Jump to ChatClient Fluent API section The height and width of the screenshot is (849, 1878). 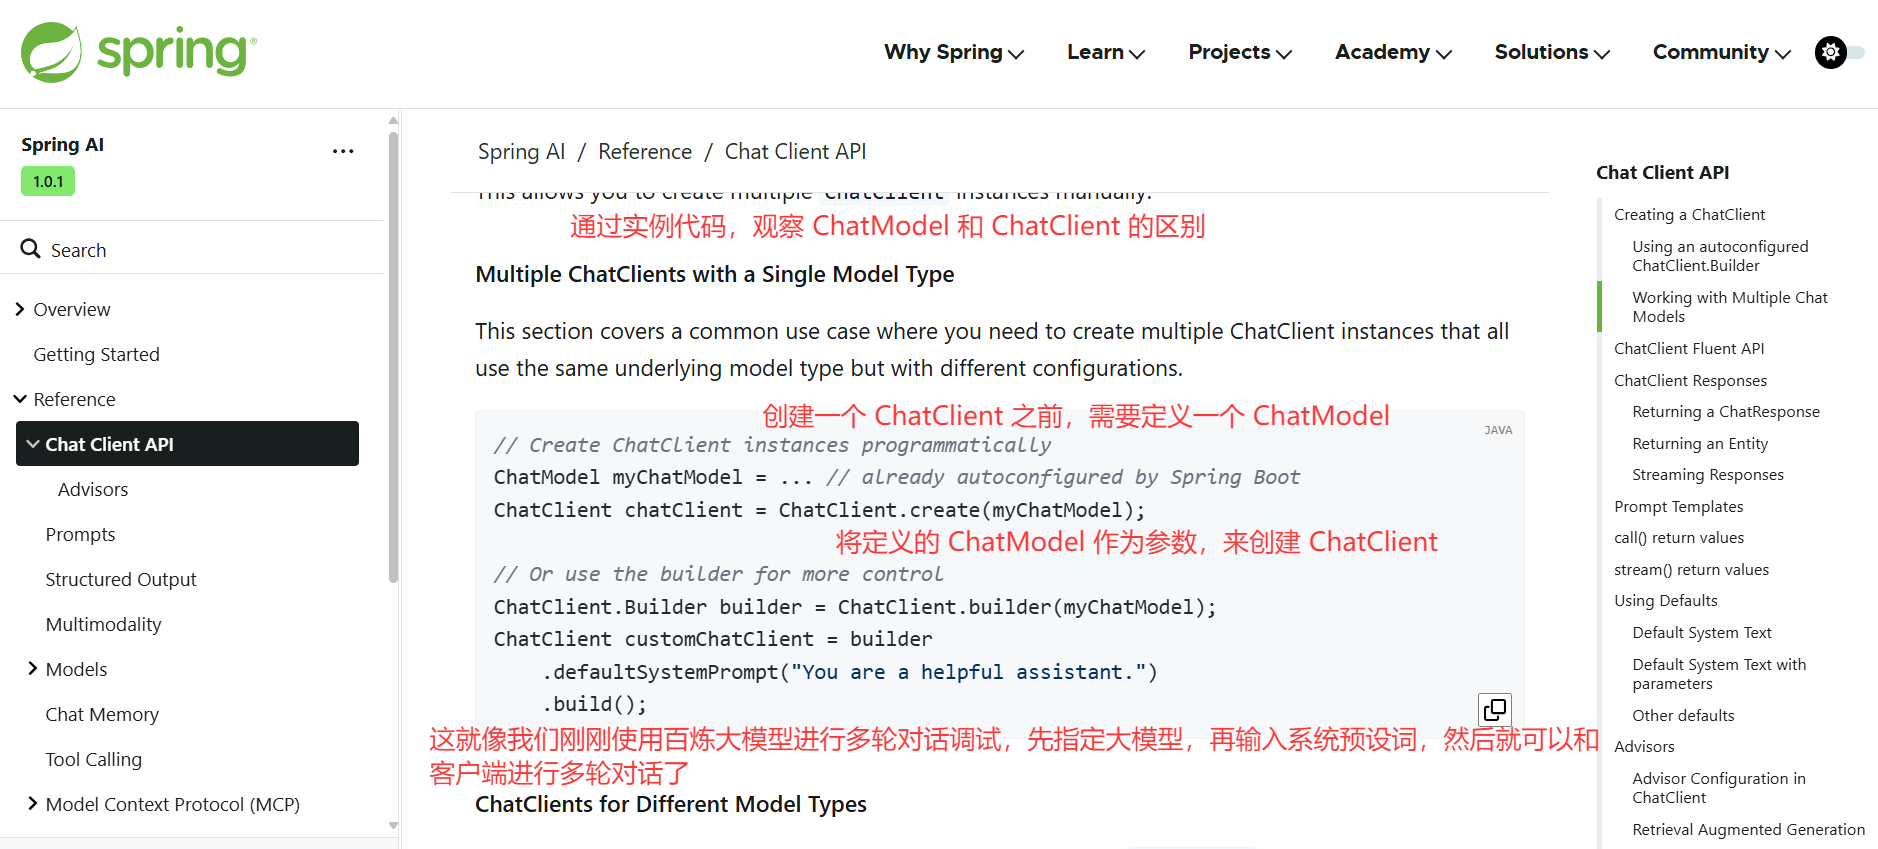click(1688, 348)
